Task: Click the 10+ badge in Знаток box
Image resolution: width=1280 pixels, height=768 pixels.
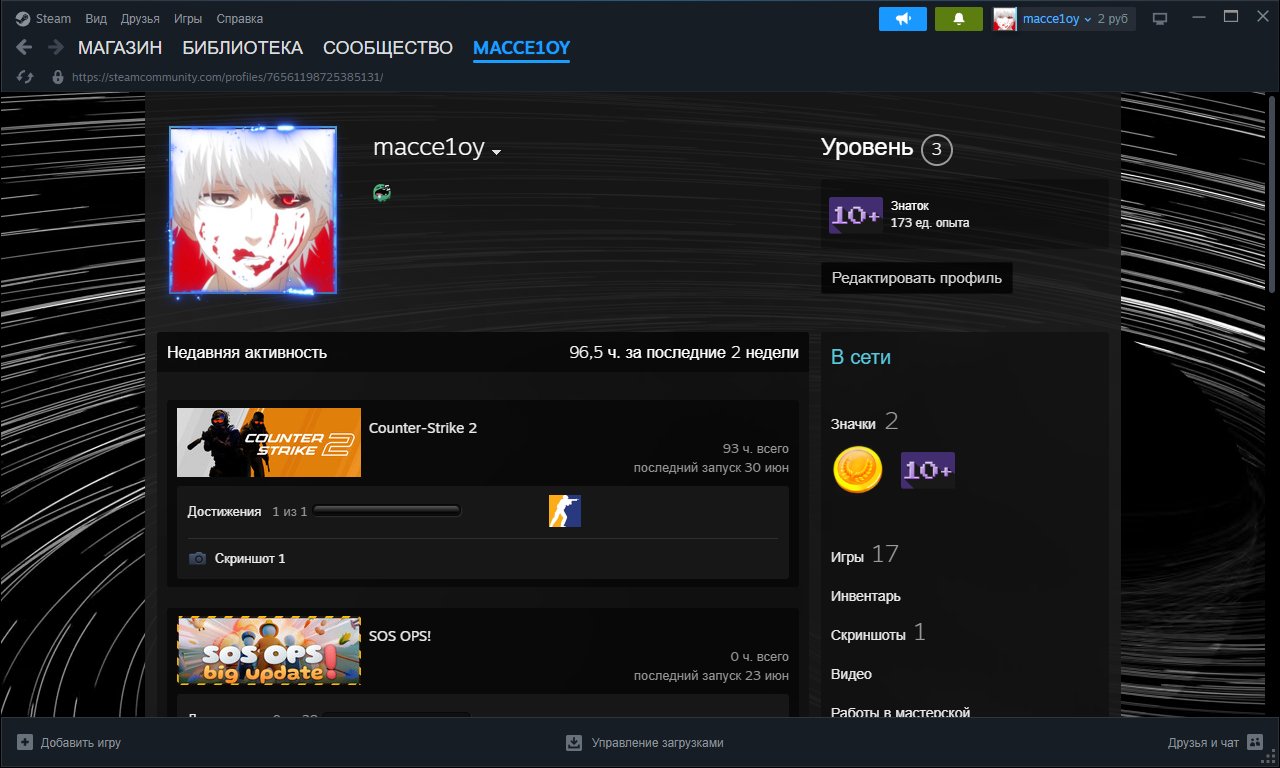Action: click(x=856, y=215)
